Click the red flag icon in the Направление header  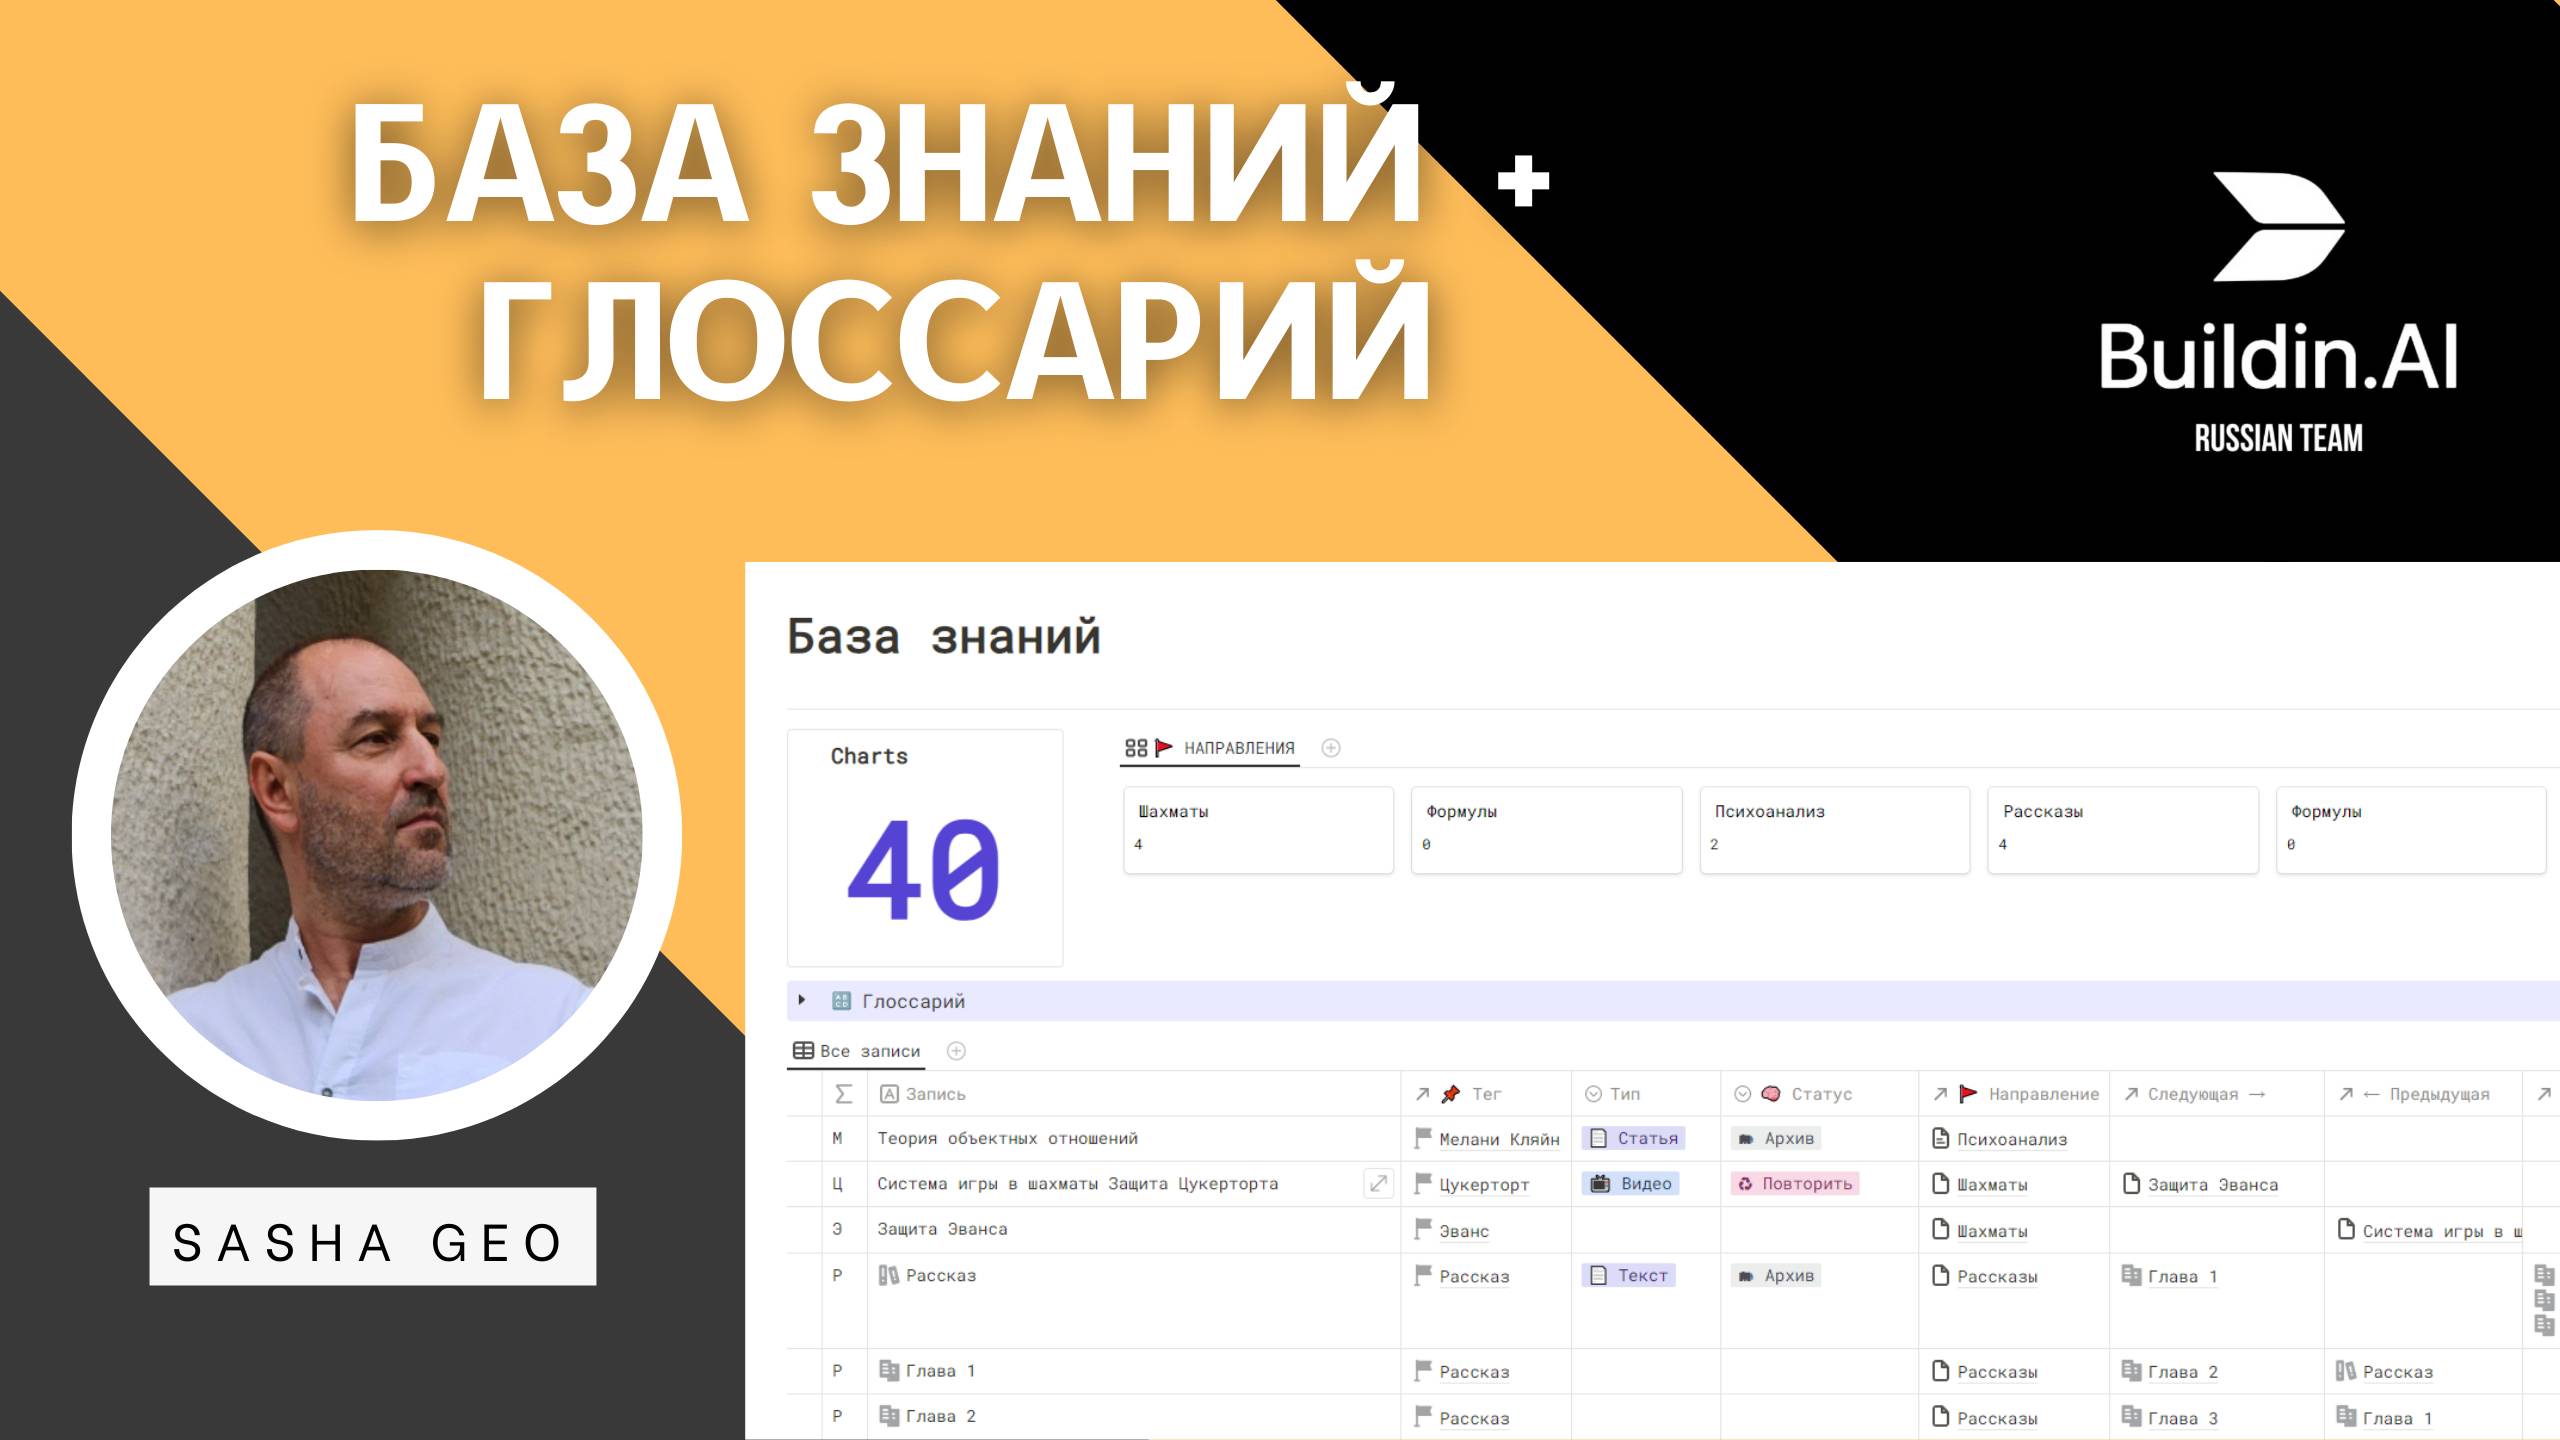coord(1966,1093)
